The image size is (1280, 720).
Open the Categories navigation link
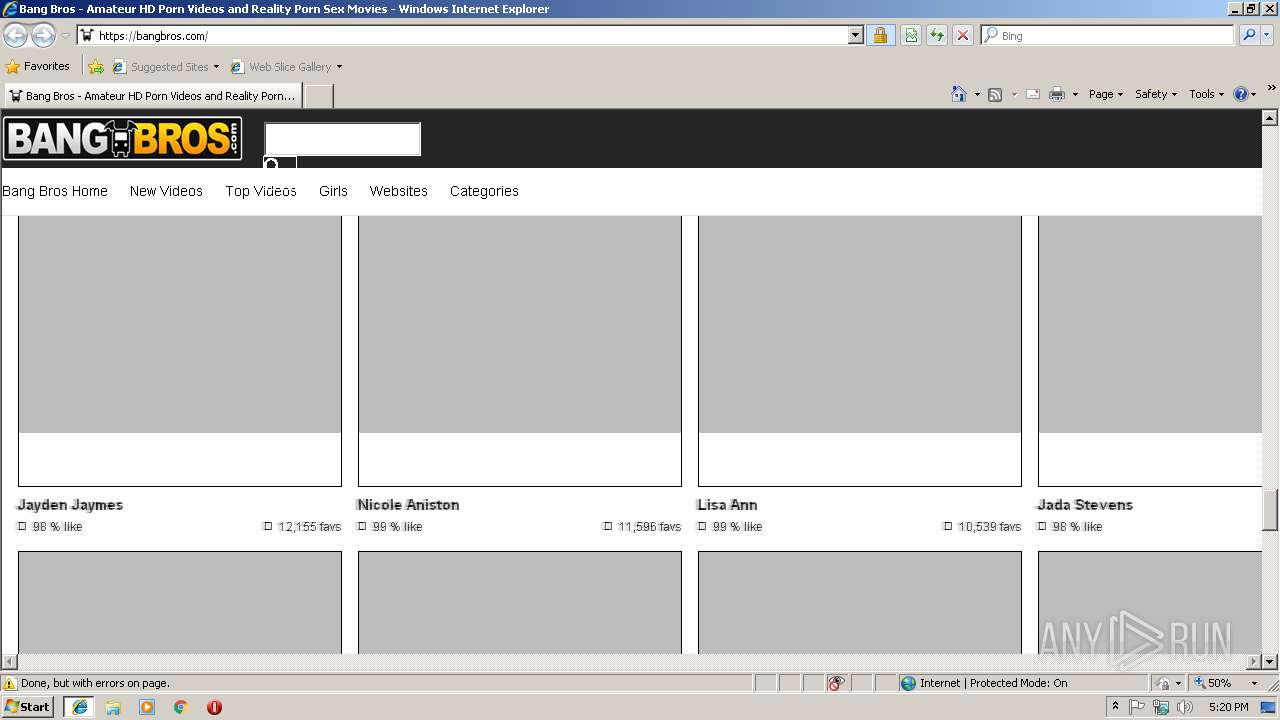(x=484, y=191)
